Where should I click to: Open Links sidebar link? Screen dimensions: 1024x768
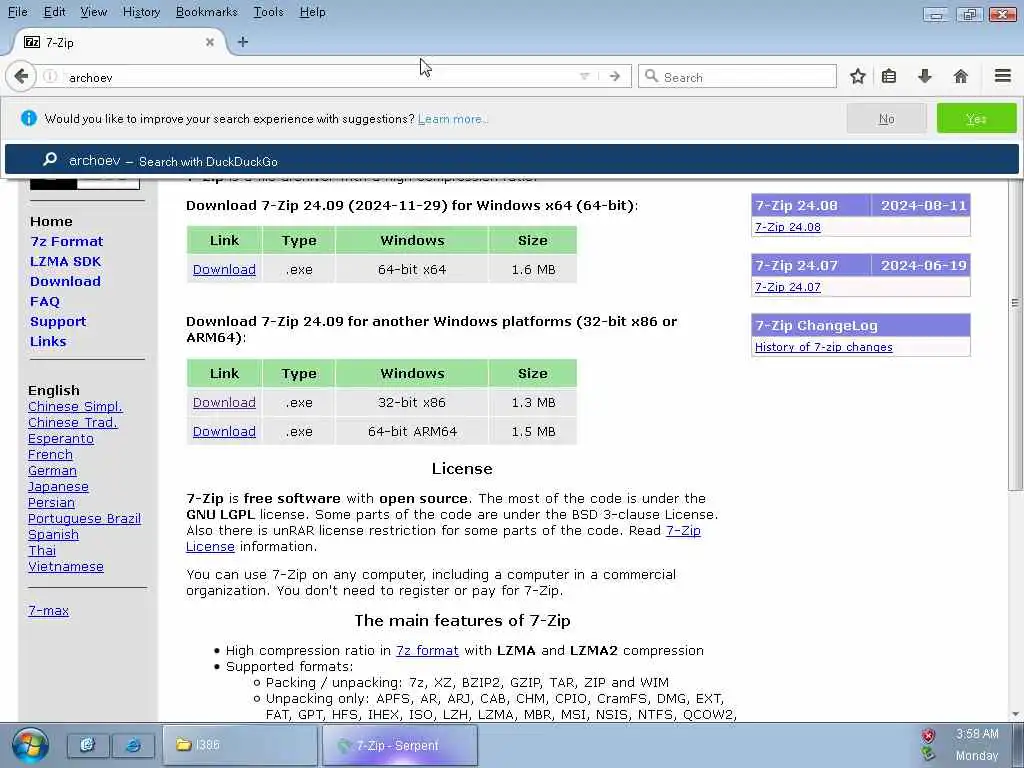[x=48, y=342]
